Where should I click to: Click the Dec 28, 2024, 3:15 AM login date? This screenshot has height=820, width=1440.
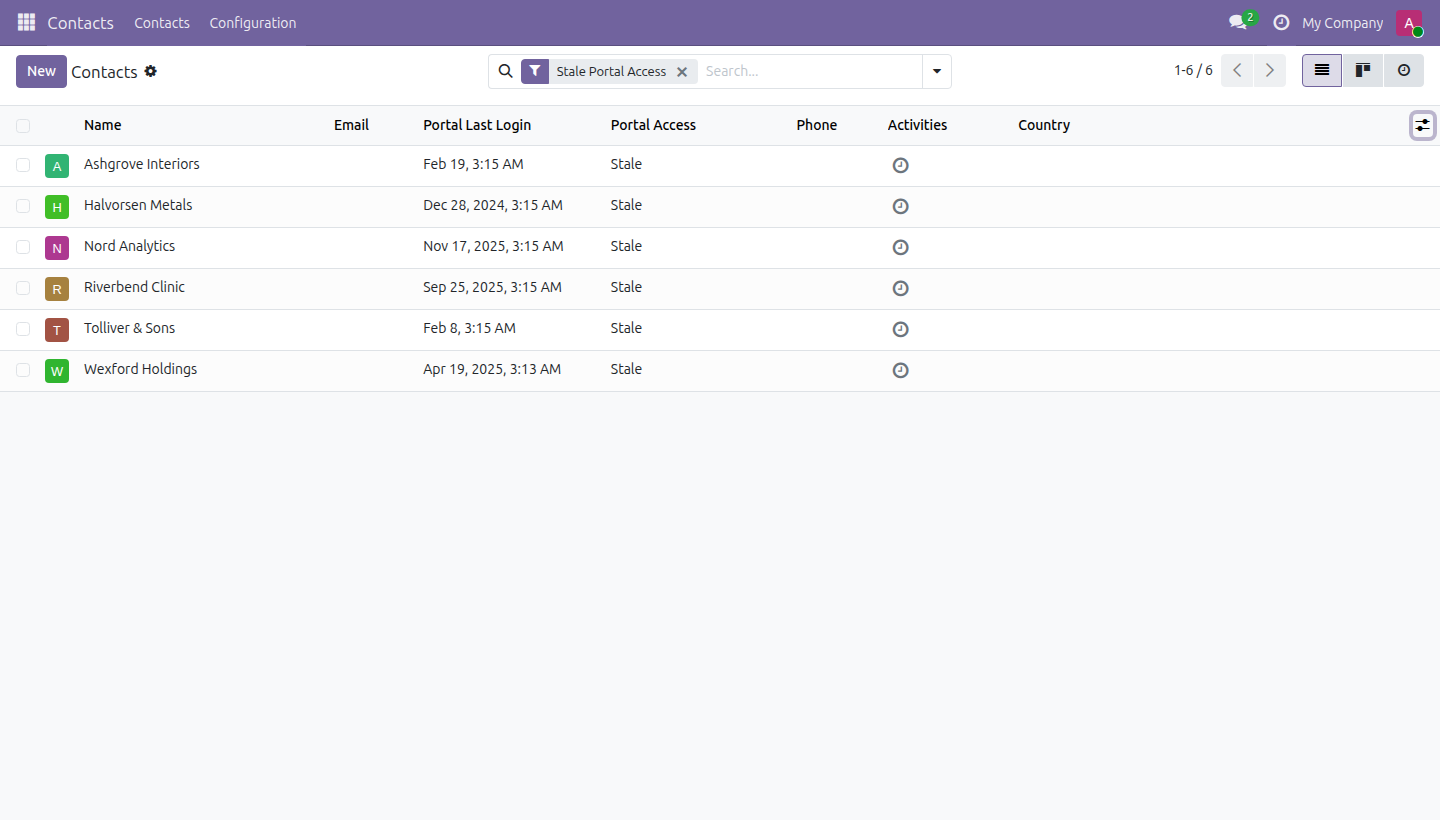[493, 205]
